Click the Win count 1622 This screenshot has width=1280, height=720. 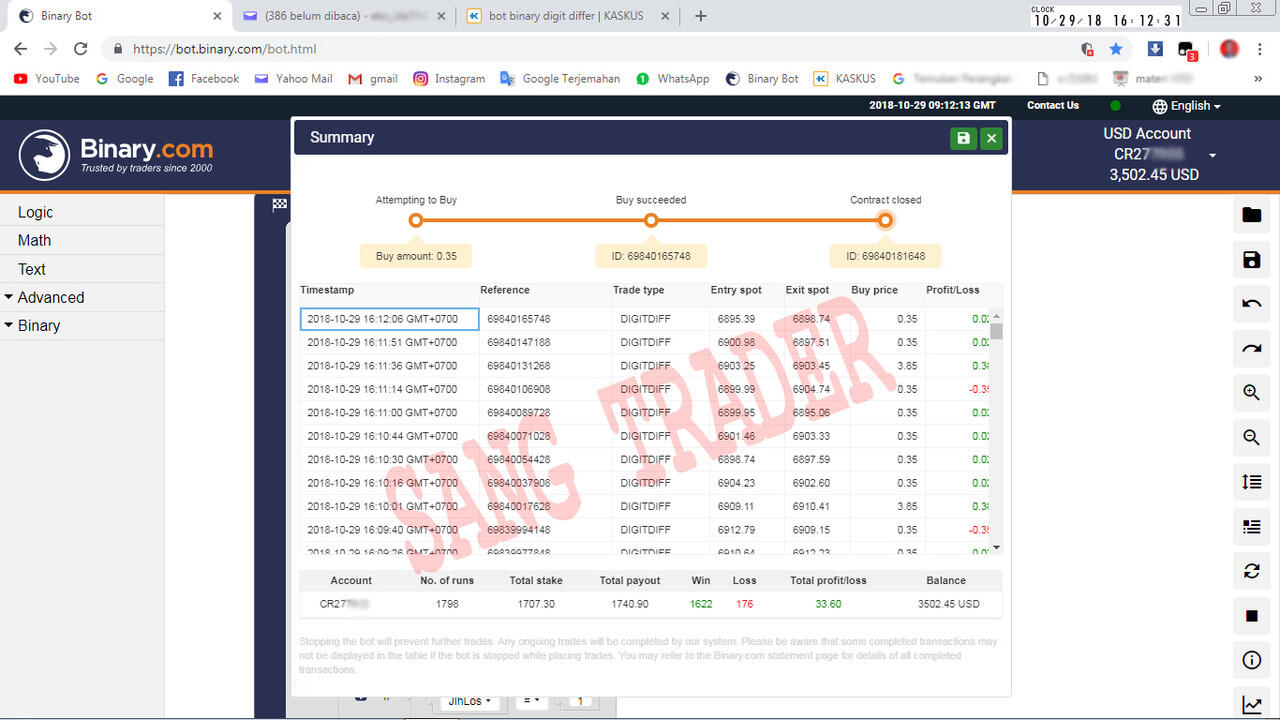tap(701, 604)
